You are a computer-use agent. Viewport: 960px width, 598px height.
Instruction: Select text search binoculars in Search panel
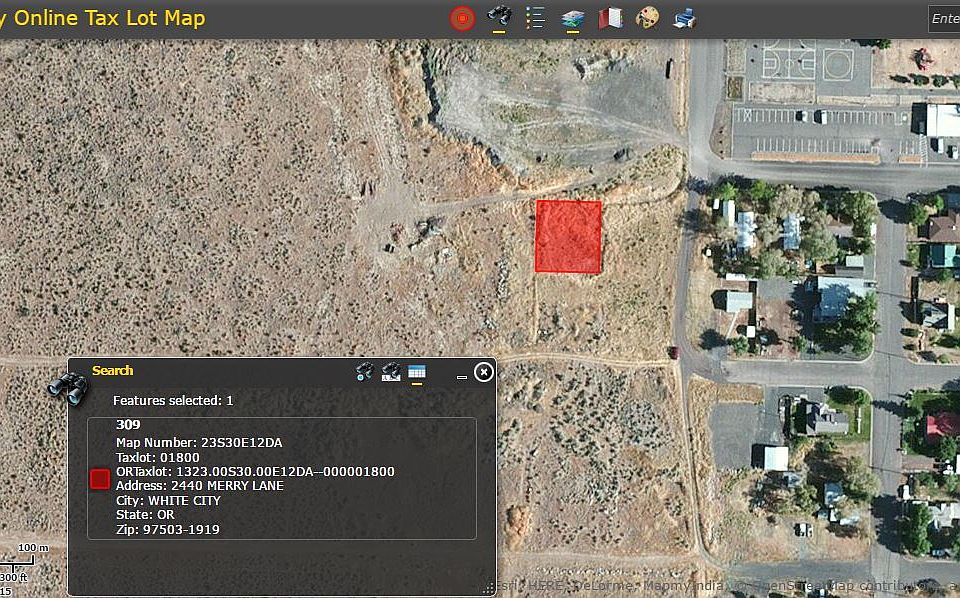(391, 372)
